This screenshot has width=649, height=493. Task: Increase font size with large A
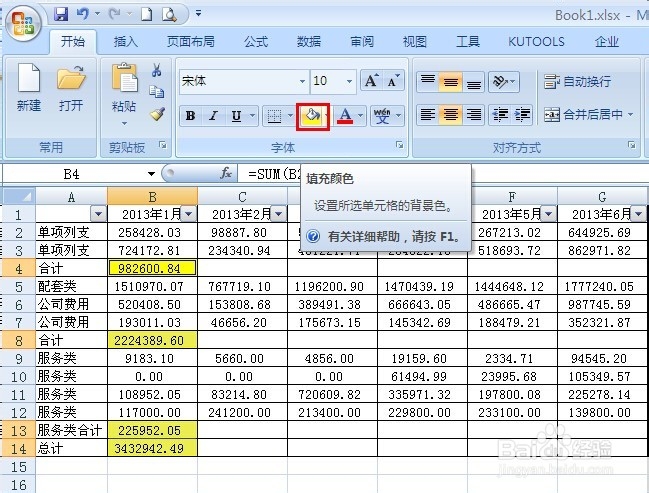tap(371, 80)
